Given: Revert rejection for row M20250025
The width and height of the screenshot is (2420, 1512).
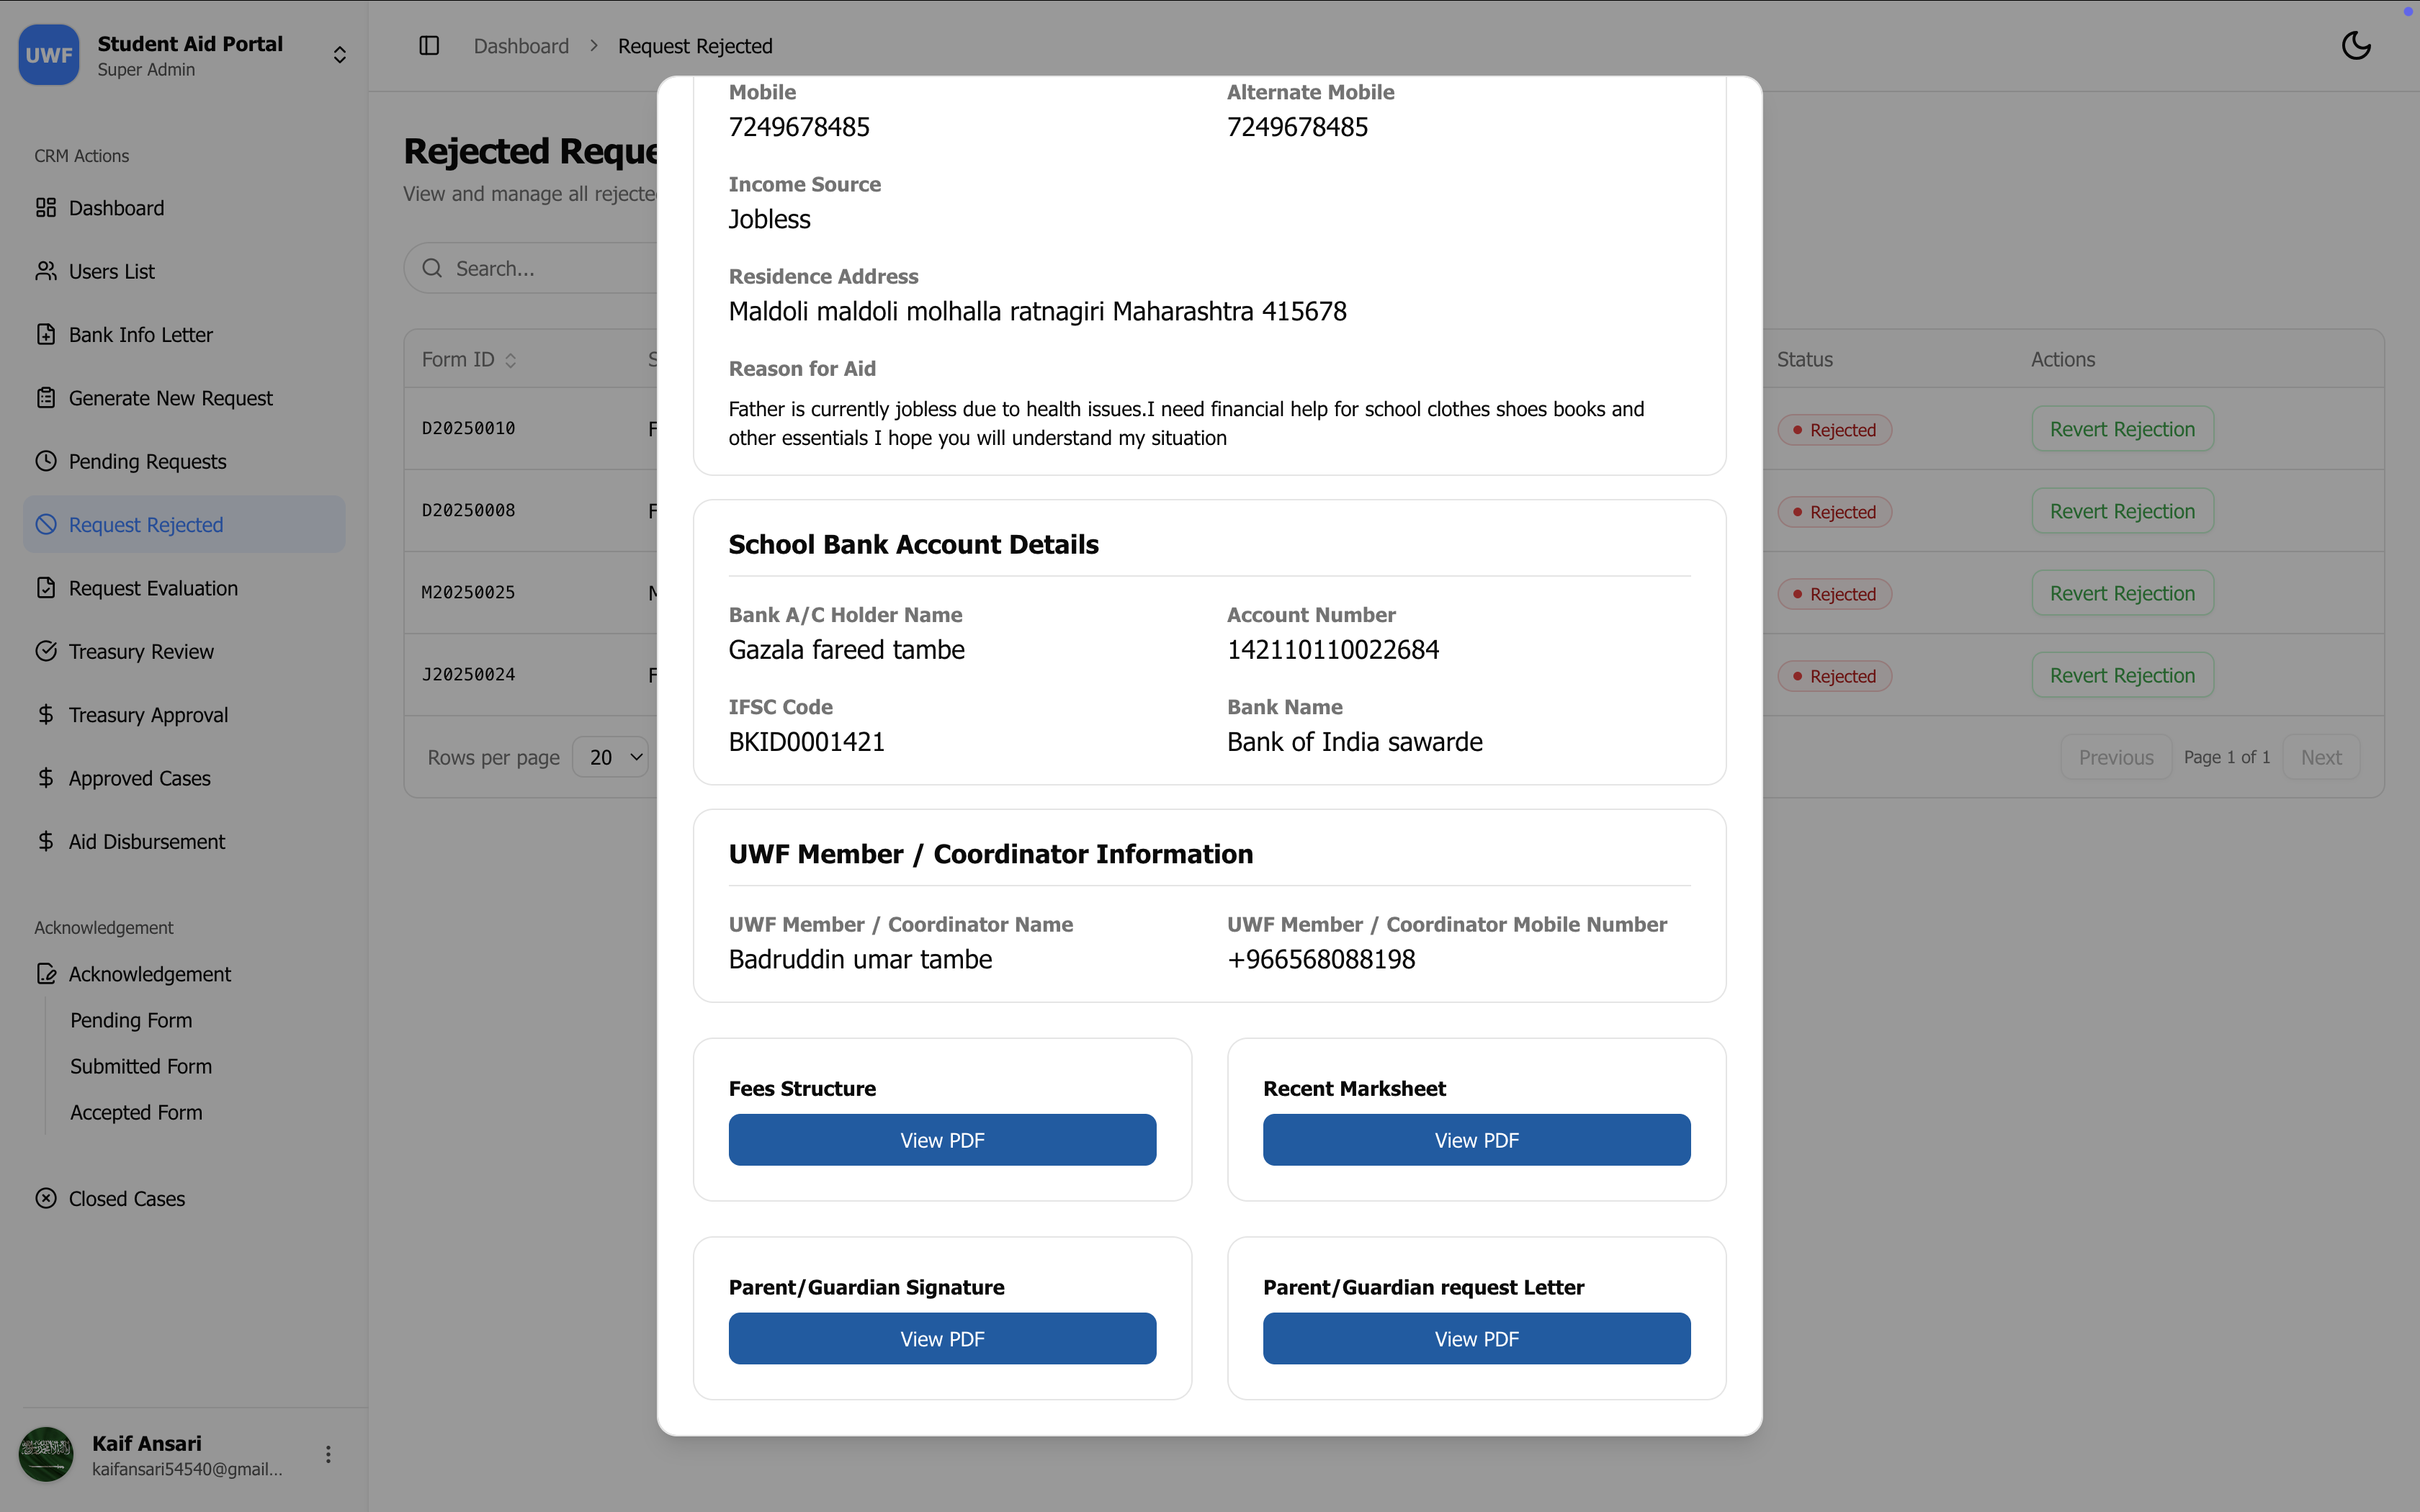Looking at the screenshot, I should [x=2122, y=593].
